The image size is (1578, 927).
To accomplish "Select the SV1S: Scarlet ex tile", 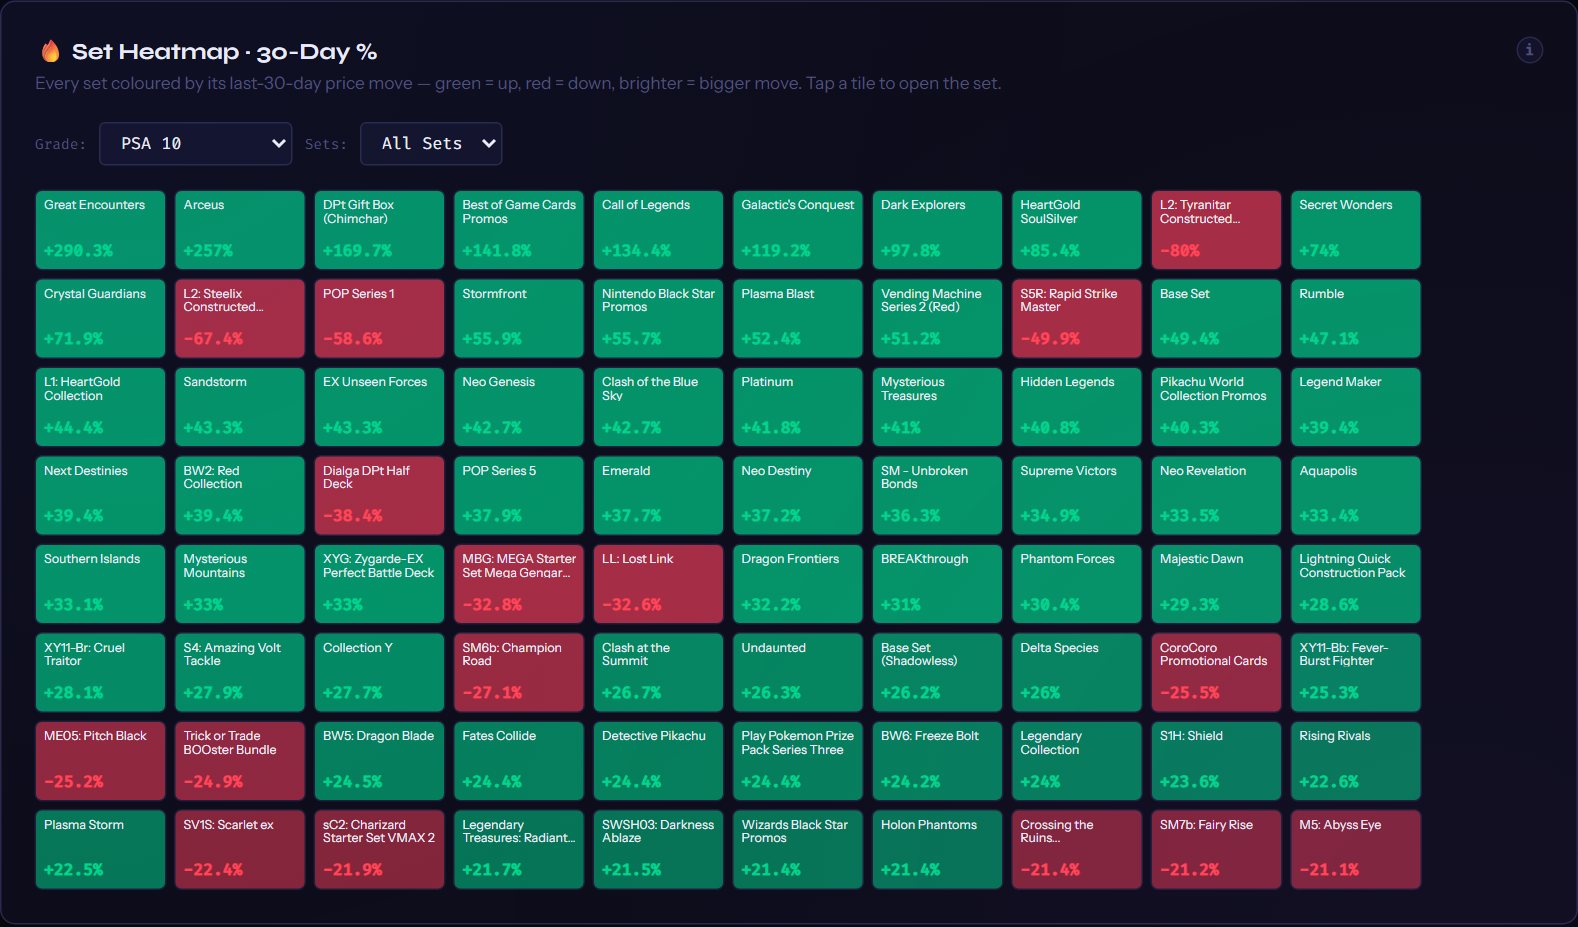I will tap(240, 849).
